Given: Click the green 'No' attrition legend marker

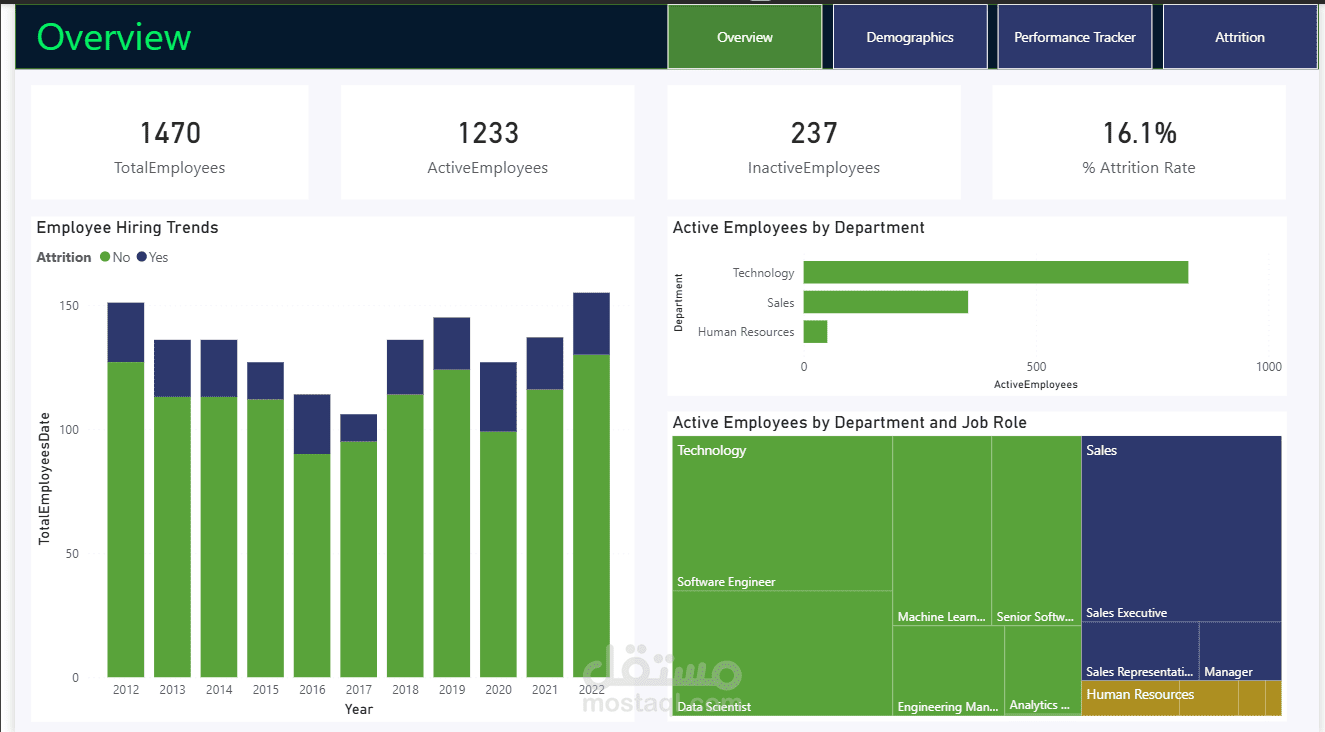Looking at the screenshot, I should click(105, 257).
